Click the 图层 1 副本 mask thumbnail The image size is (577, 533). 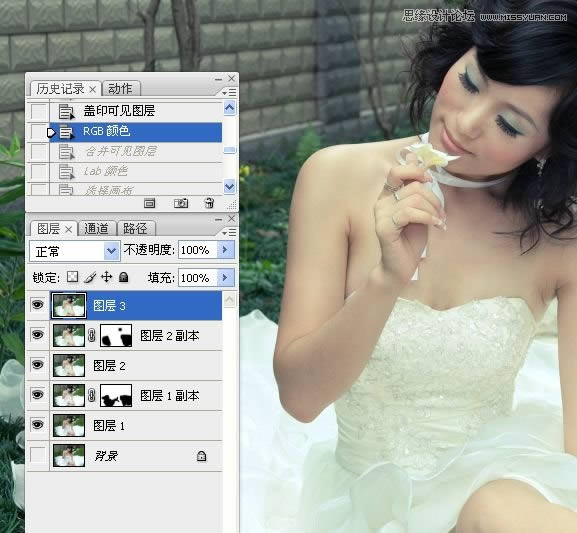pyautogui.click(x=116, y=395)
